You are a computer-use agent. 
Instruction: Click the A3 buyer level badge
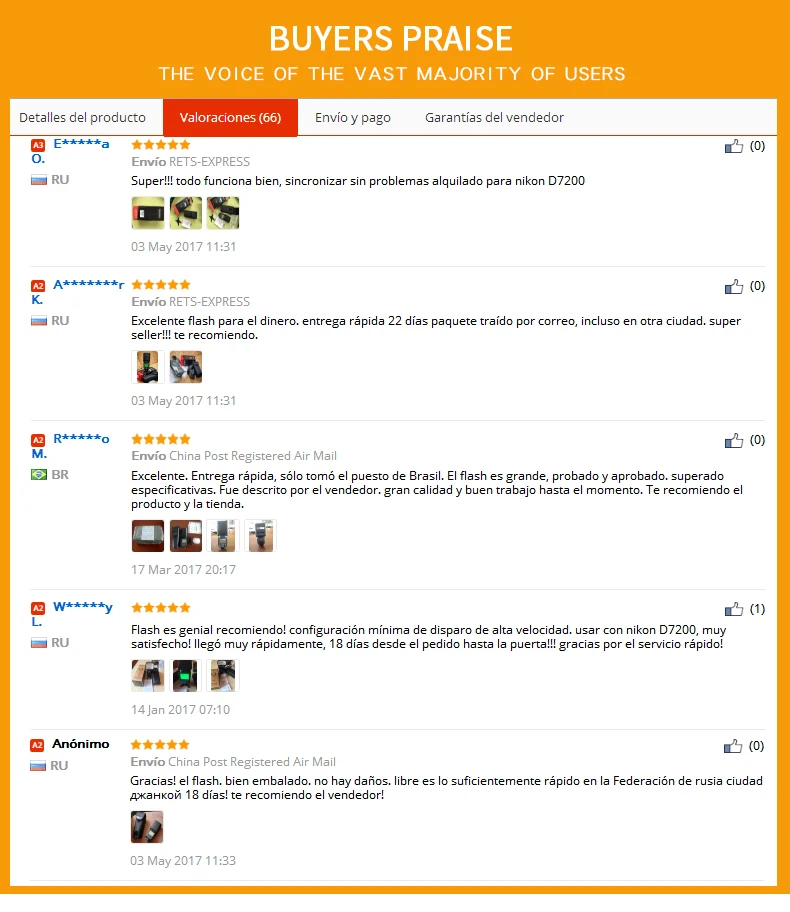point(38,145)
